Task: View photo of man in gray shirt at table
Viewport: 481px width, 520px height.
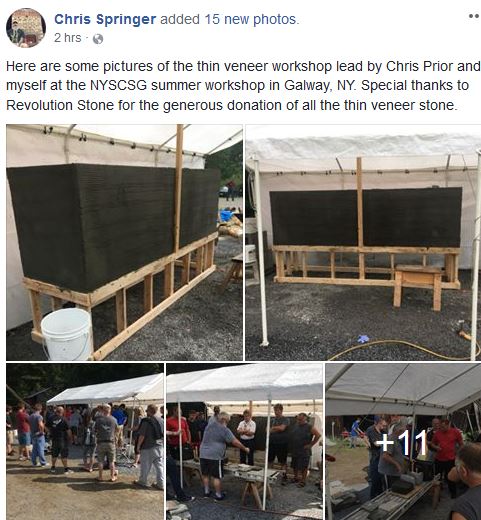Action: 244,441
